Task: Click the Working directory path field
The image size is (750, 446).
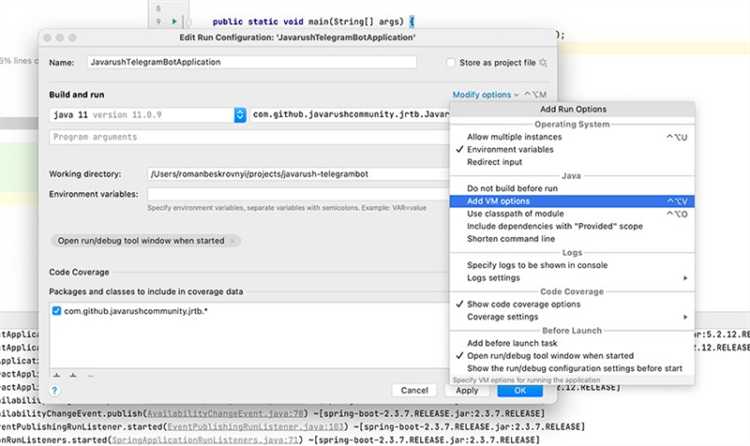Action: coord(298,174)
